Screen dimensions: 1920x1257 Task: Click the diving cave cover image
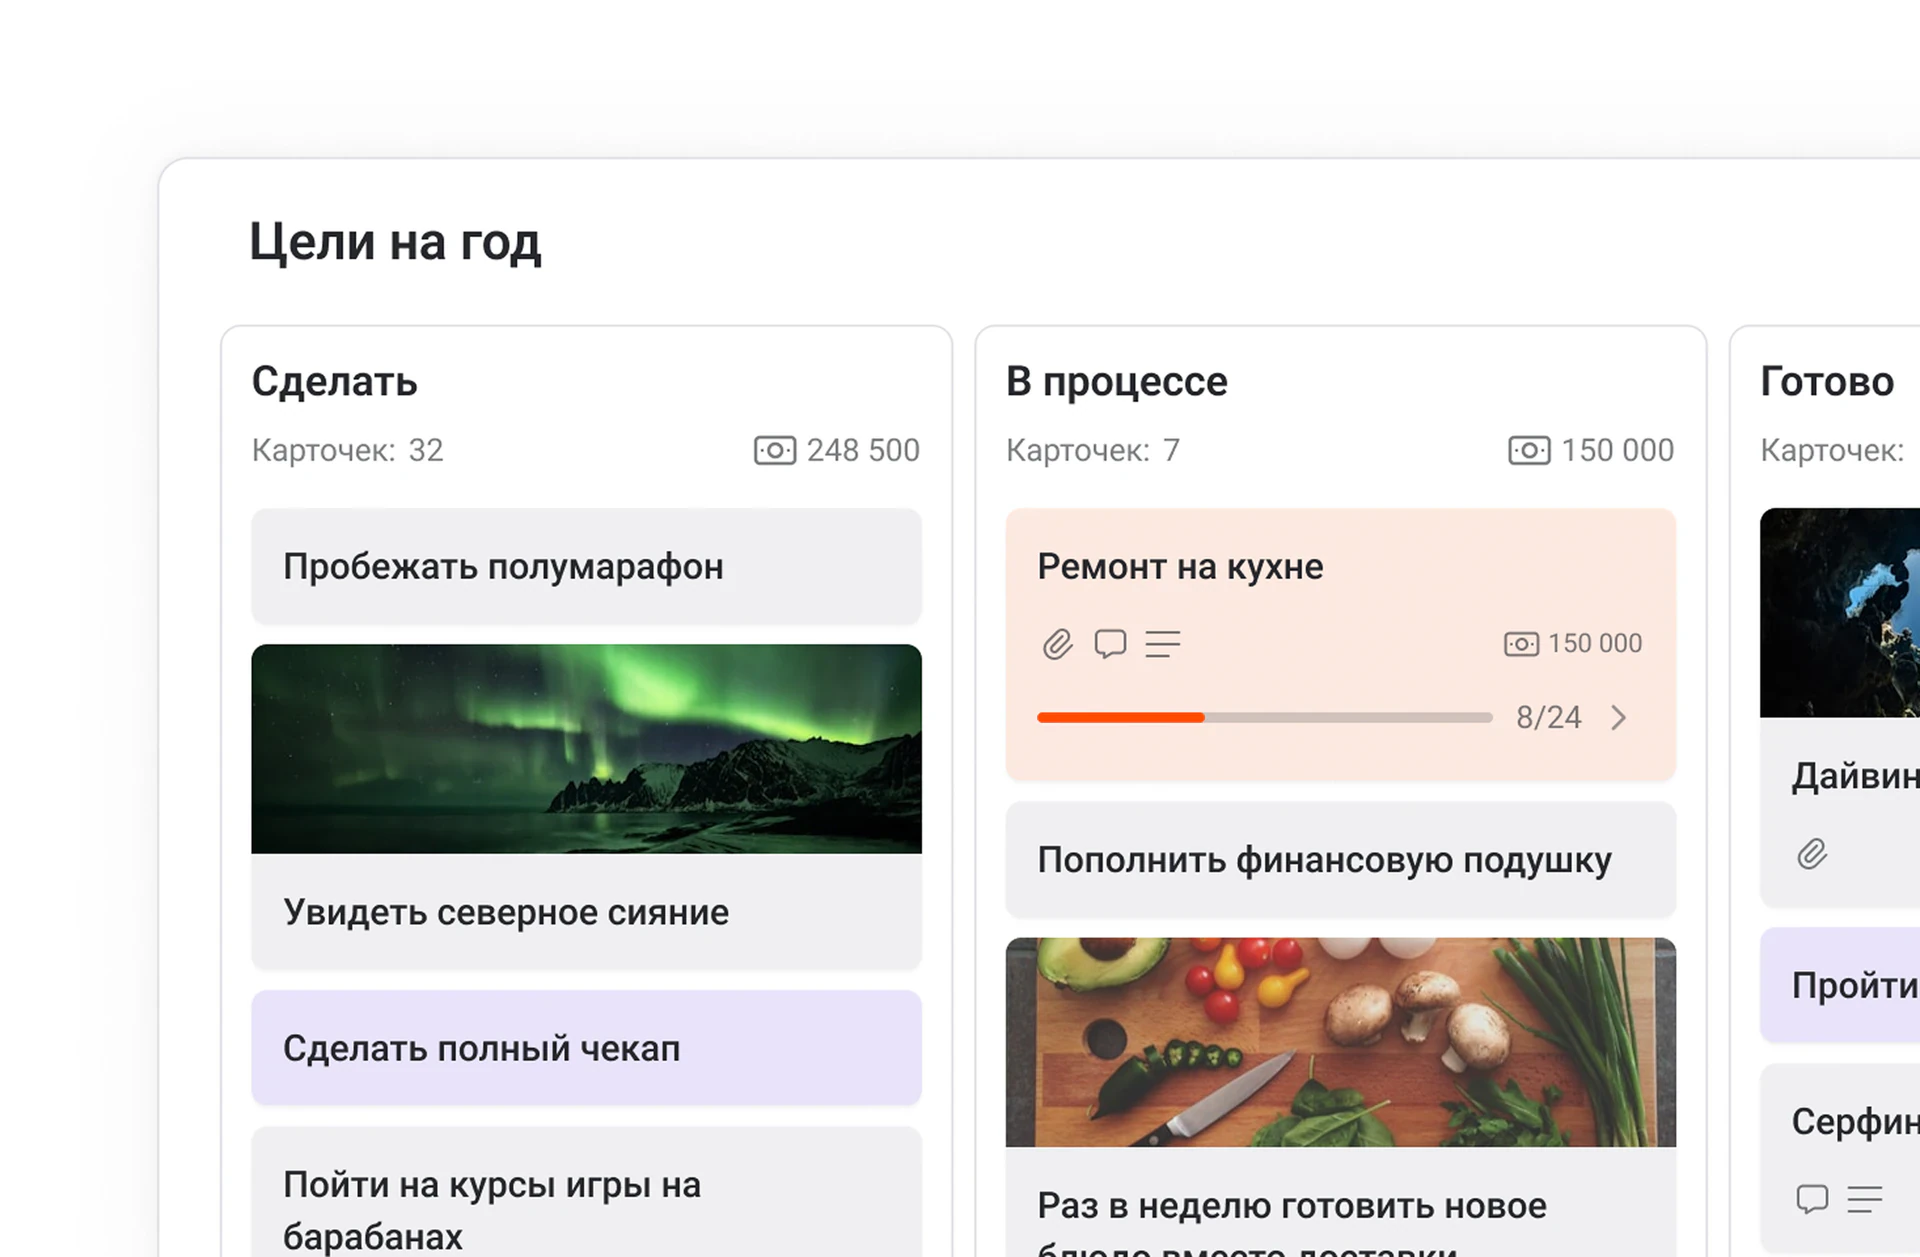coord(1840,613)
